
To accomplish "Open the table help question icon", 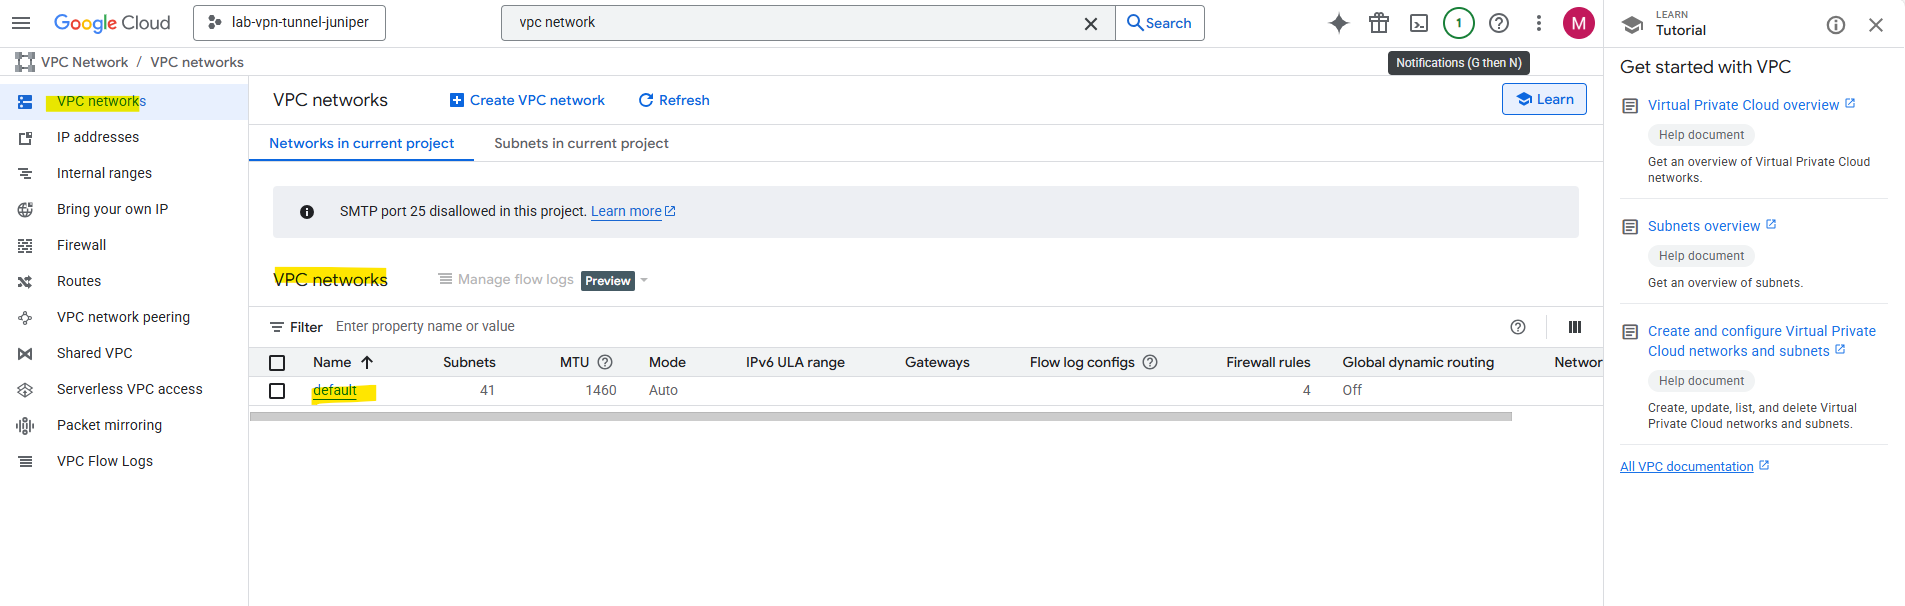I will 1518,327.
